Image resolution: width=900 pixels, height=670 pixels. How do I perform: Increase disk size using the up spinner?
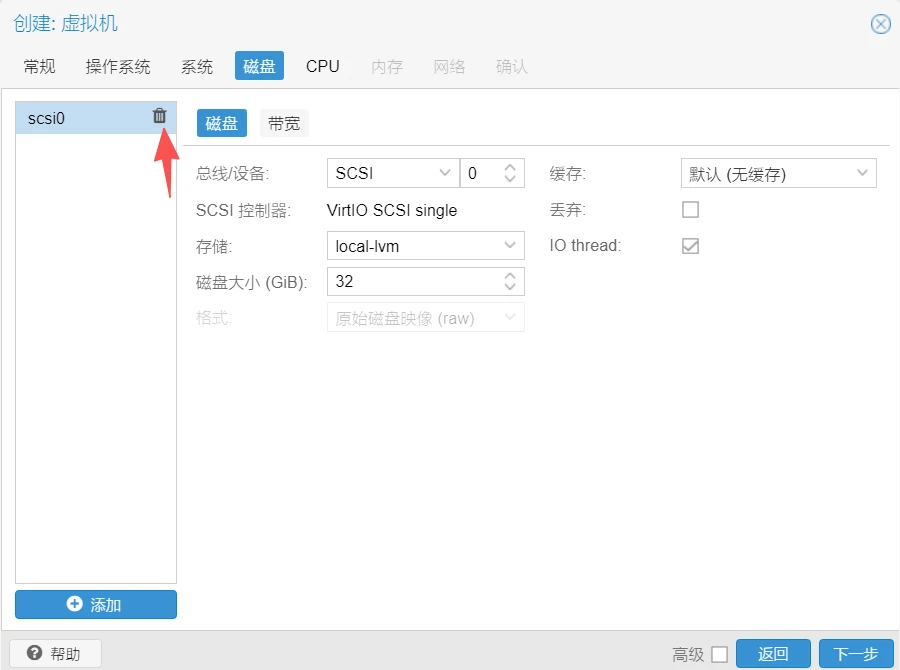point(510,276)
